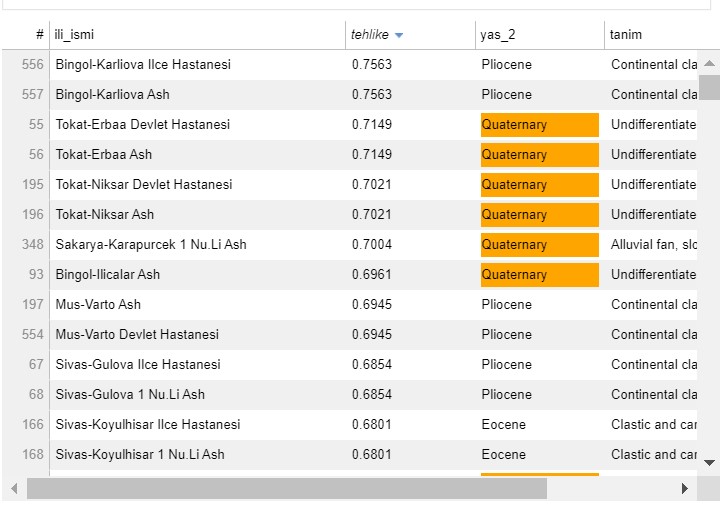Sort by the tanim column header
720x508 pixels.
[626, 35]
